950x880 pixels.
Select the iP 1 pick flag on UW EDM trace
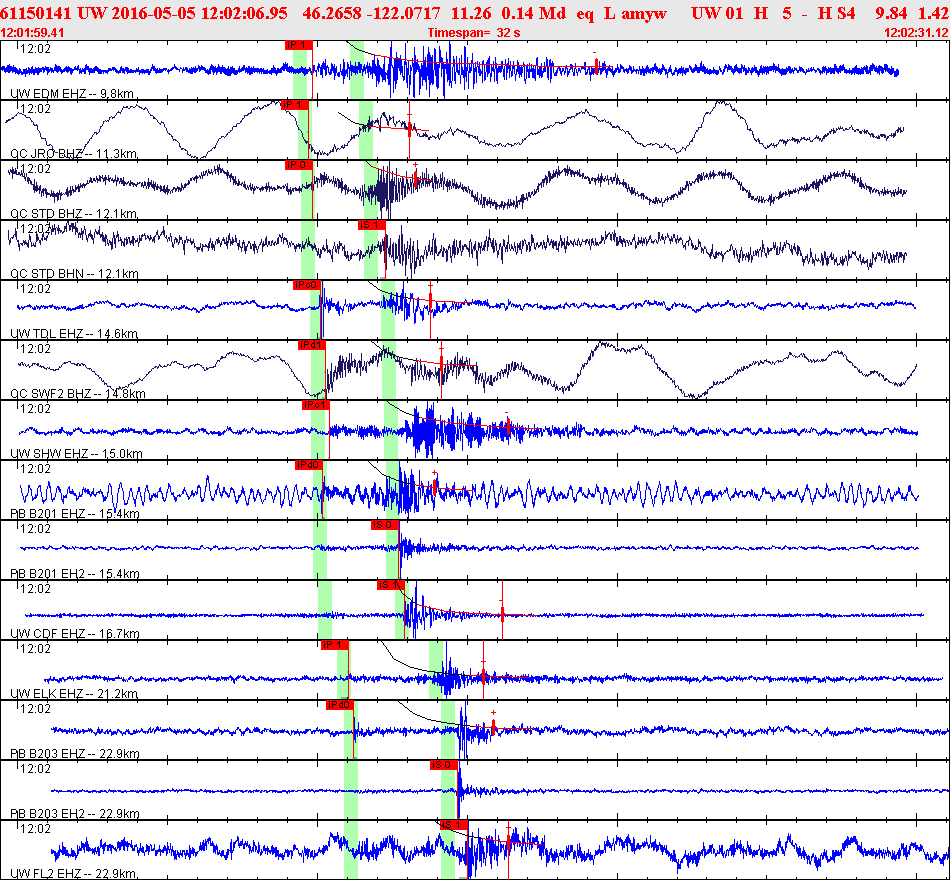click(299, 45)
